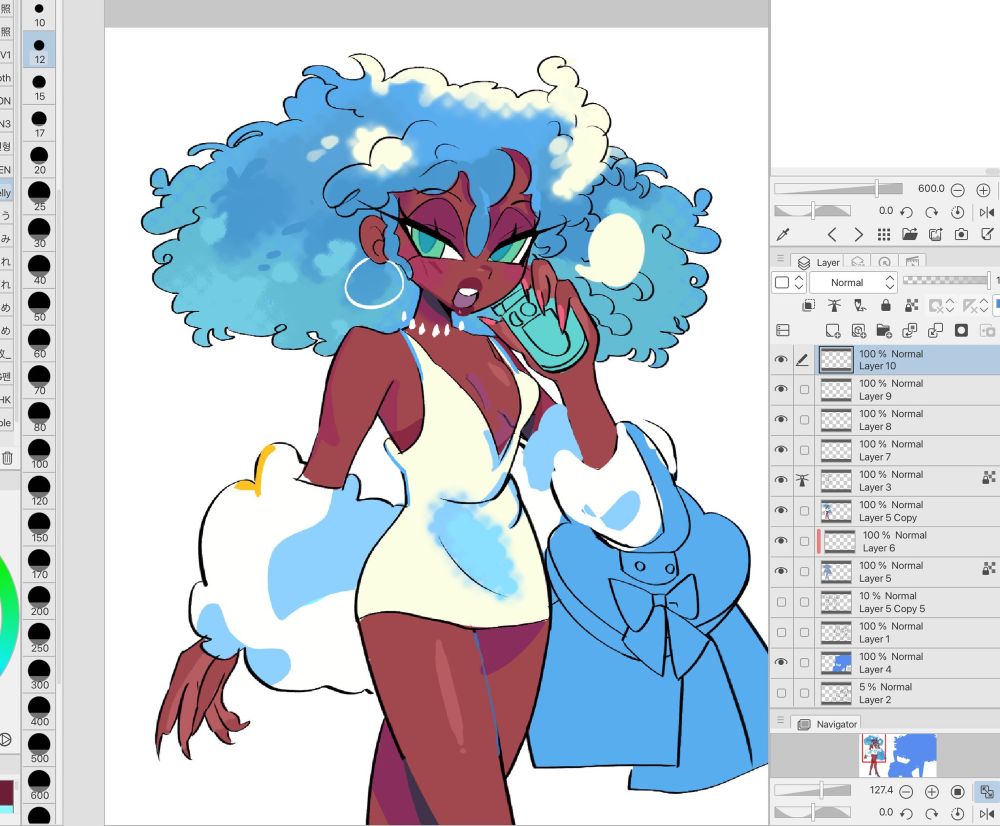Lock transparent pixels on the layer
Image resolution: width=1000 pixels, height=826 pixels.
[911, 306]
